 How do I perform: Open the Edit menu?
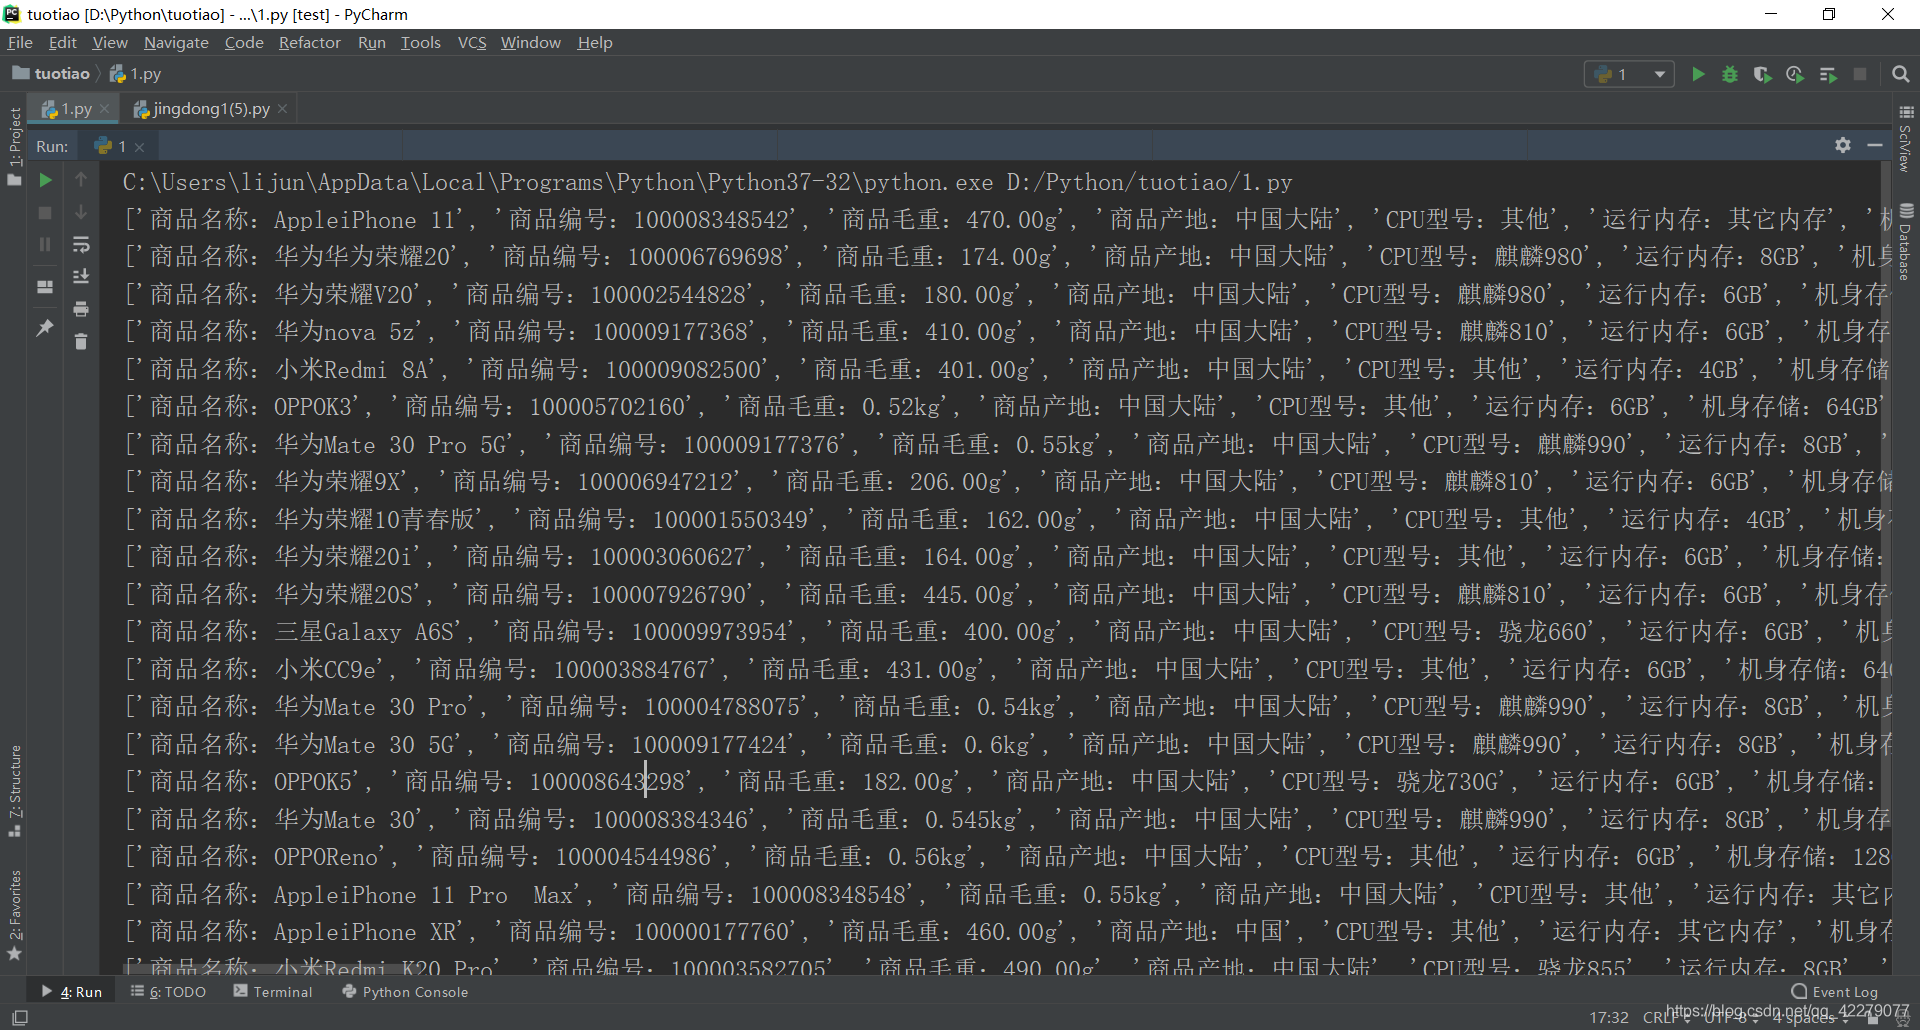62,42
